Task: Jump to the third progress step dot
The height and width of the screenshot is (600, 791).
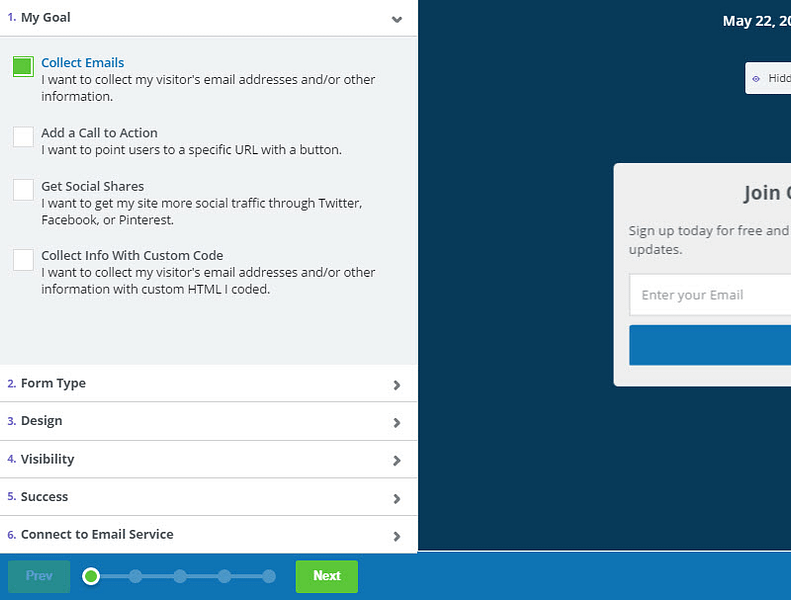Action: coord(180,576)
